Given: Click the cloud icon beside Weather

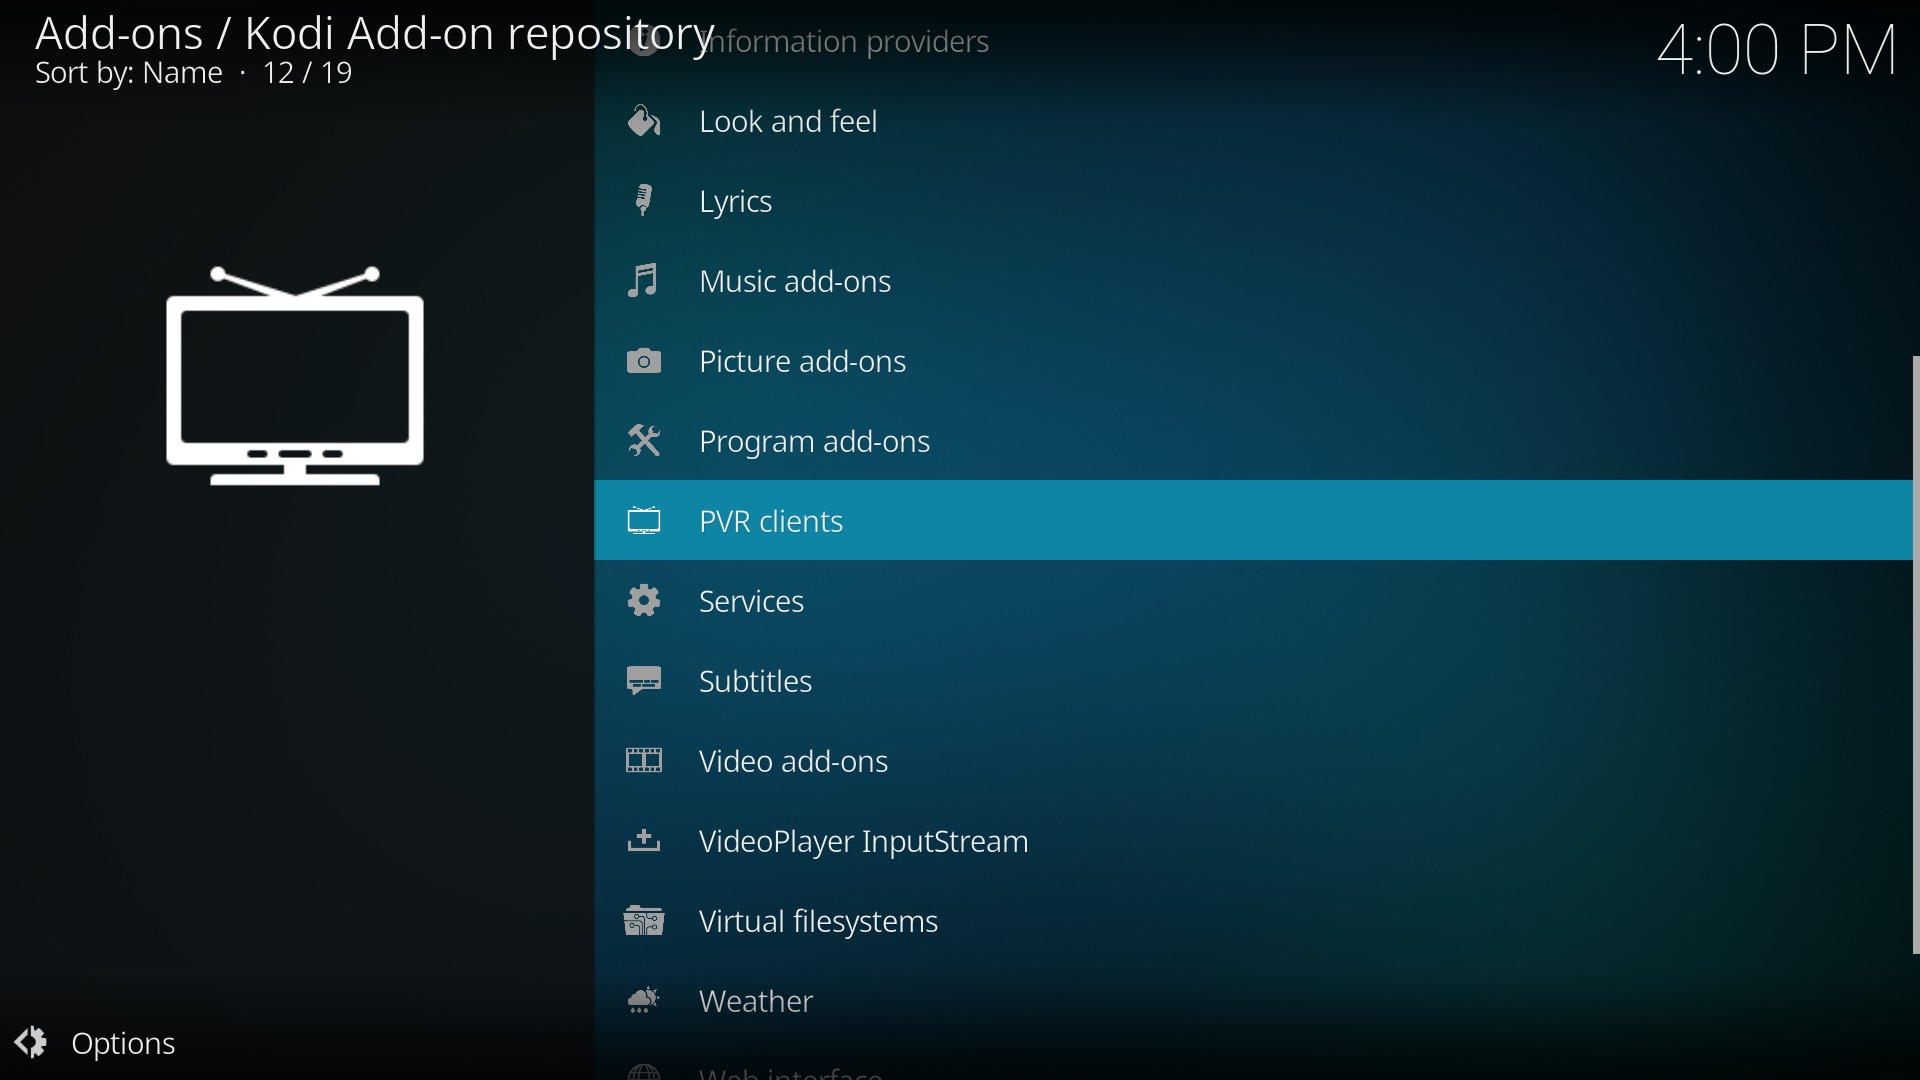Looking at the screenshot, I should [645, 1001].
